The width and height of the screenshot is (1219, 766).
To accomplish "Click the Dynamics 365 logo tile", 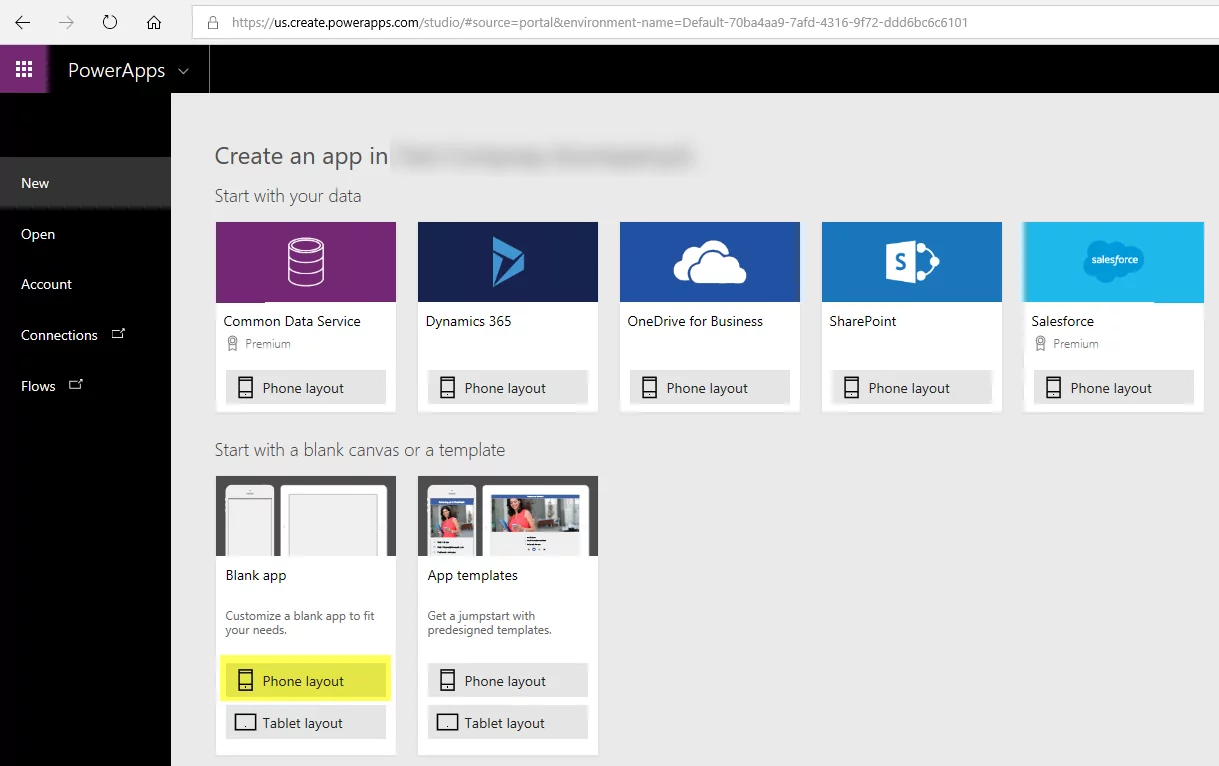I will point(508,262).
